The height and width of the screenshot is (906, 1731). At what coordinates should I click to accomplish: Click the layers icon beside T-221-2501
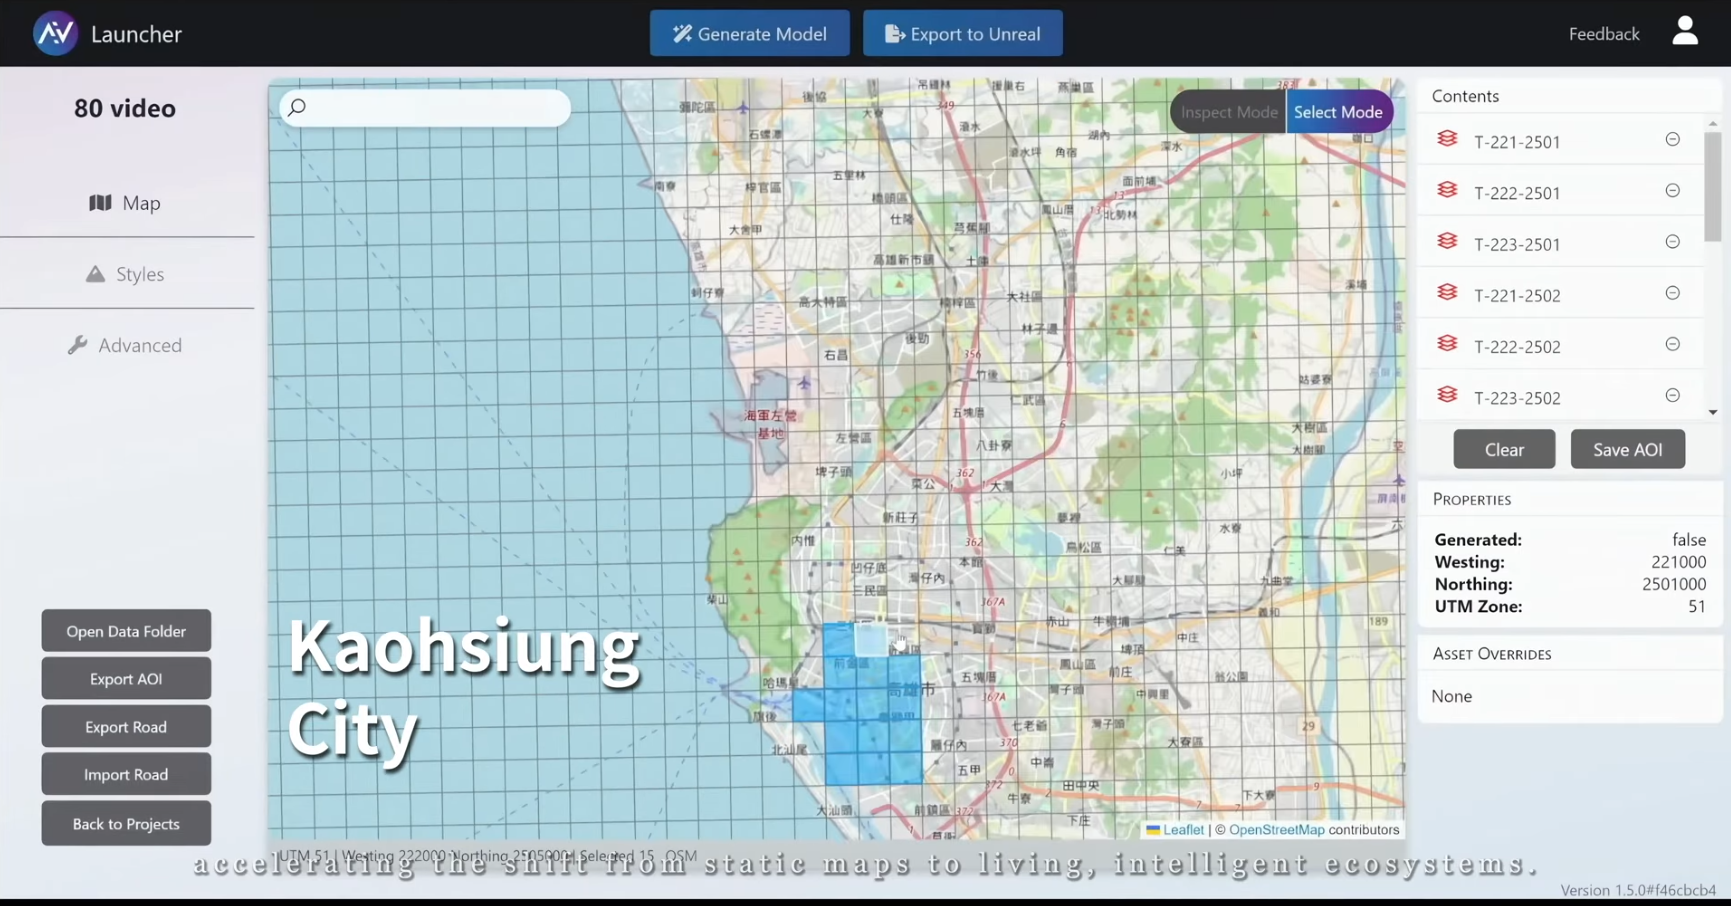click(1447, 139)
